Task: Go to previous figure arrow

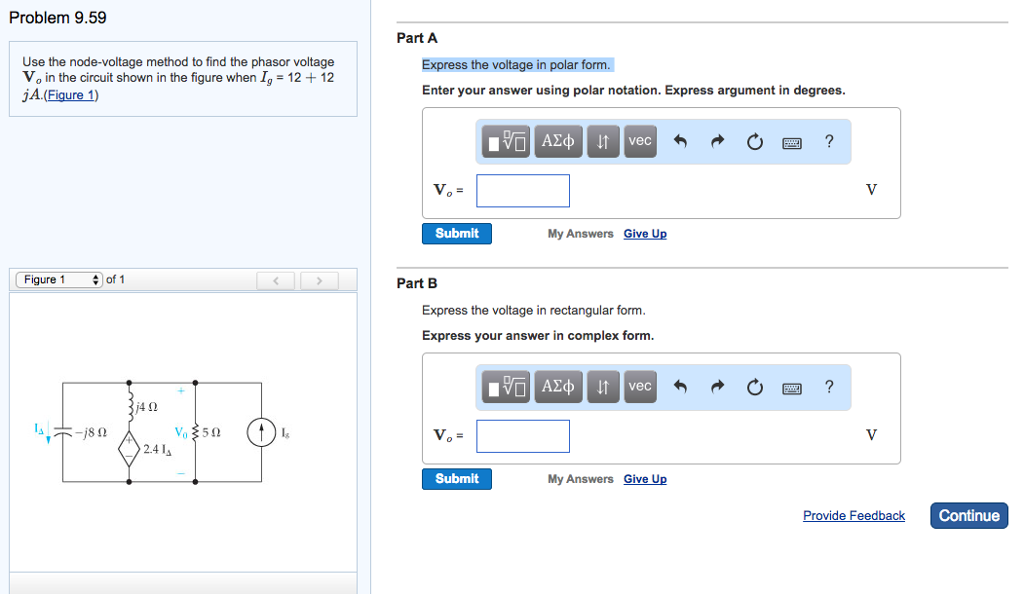Action: [276, 281]
